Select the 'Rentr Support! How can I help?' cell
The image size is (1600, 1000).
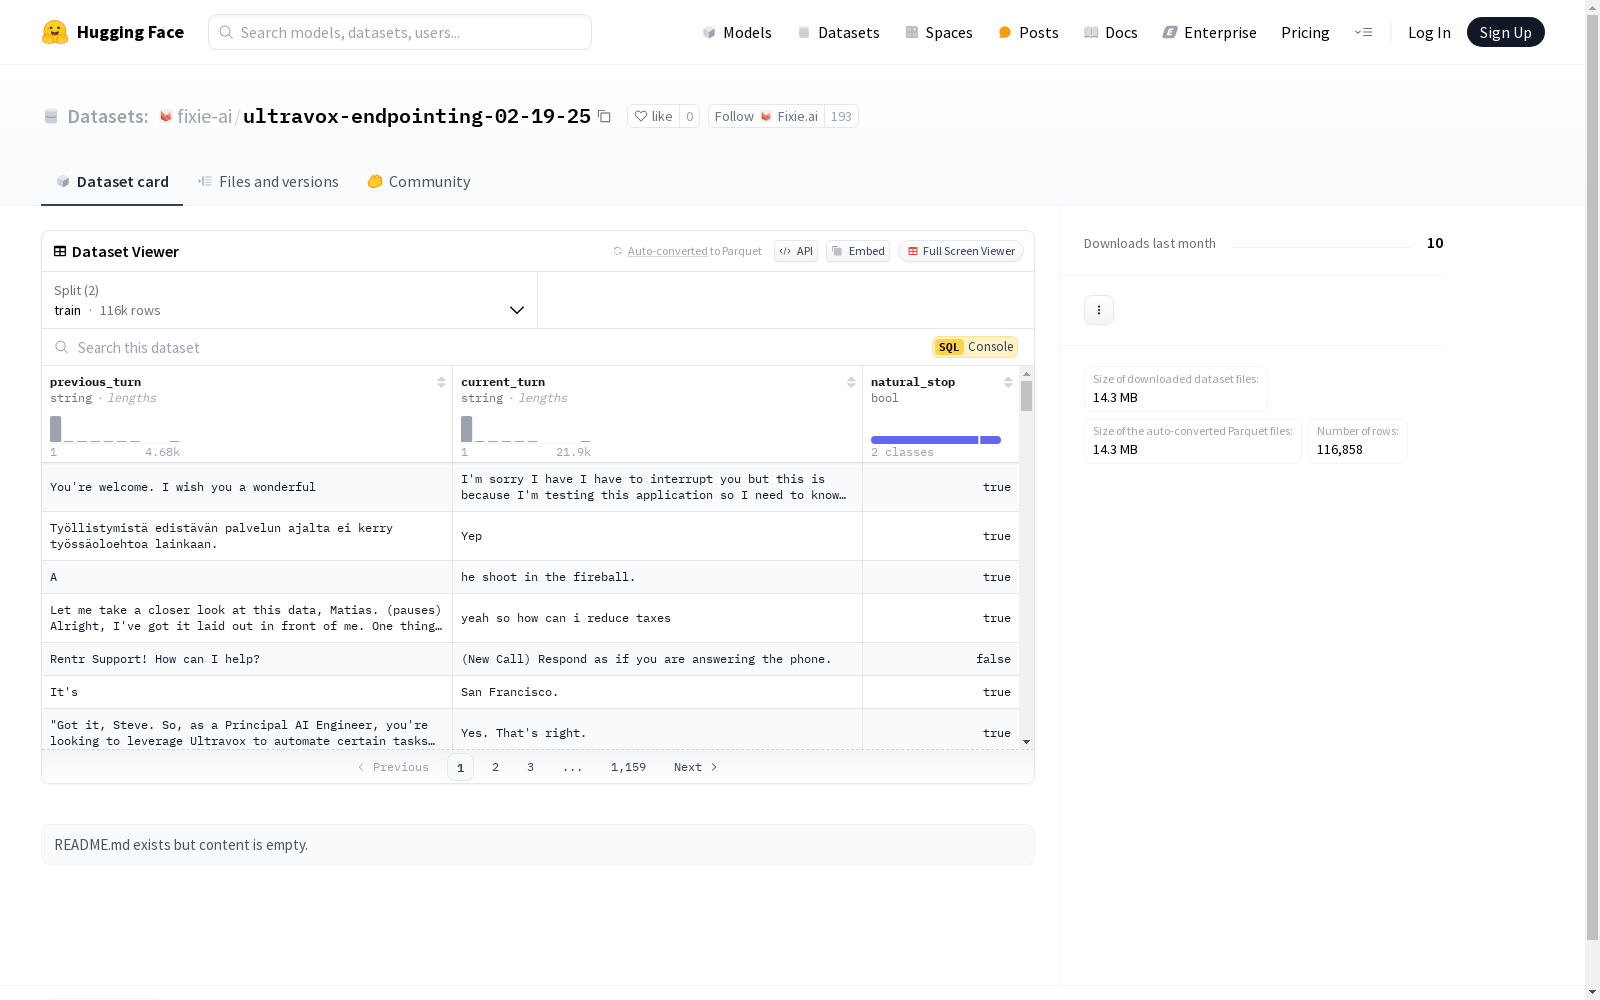(x=247, y=659)
